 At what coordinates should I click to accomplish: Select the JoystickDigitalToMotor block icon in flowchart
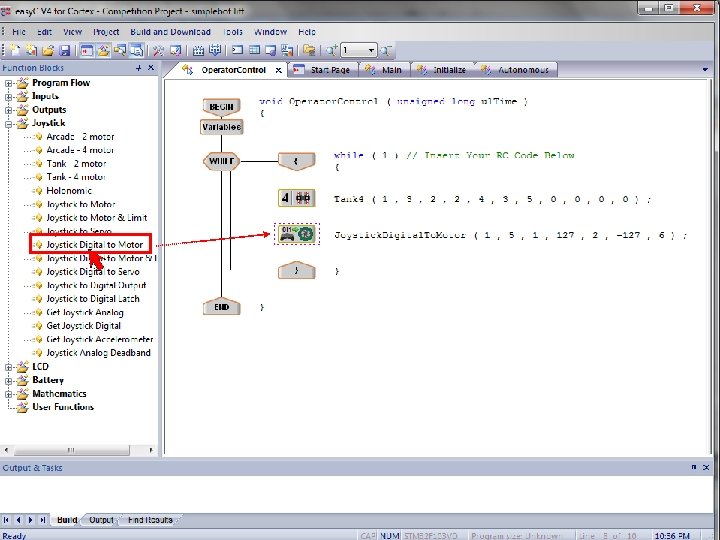click(x=297, y=234)
